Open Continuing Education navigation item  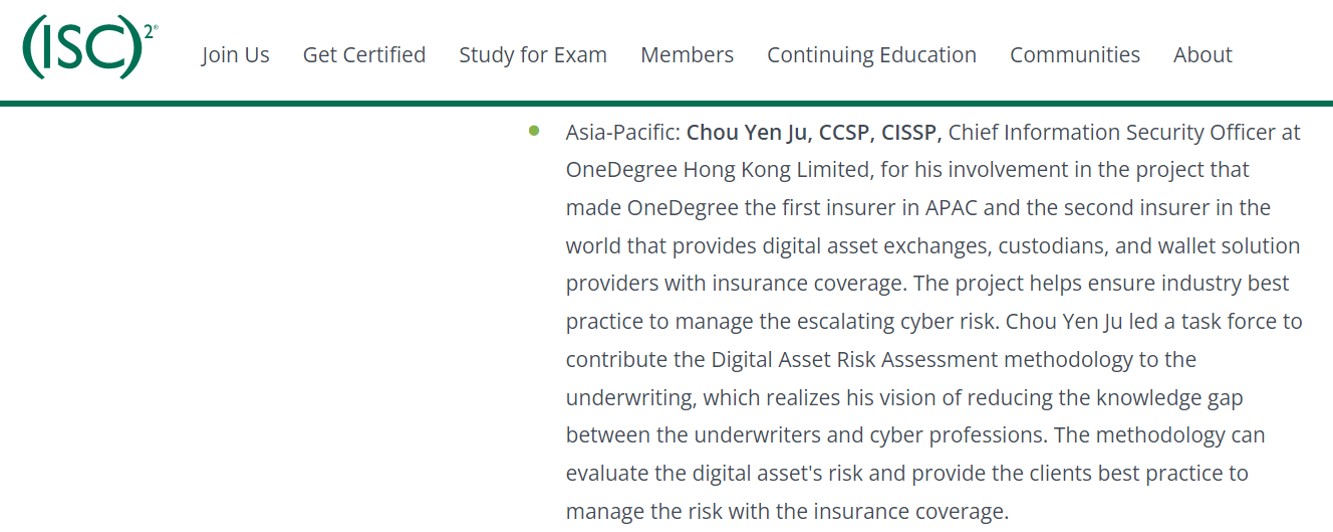(872, 55)
